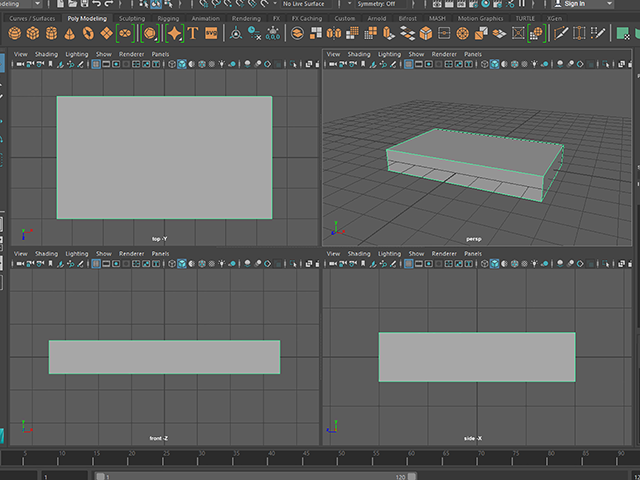Create a polygon sphere from the shelf
Viewport: 640px width, 480px height.
tap(15, 33)
